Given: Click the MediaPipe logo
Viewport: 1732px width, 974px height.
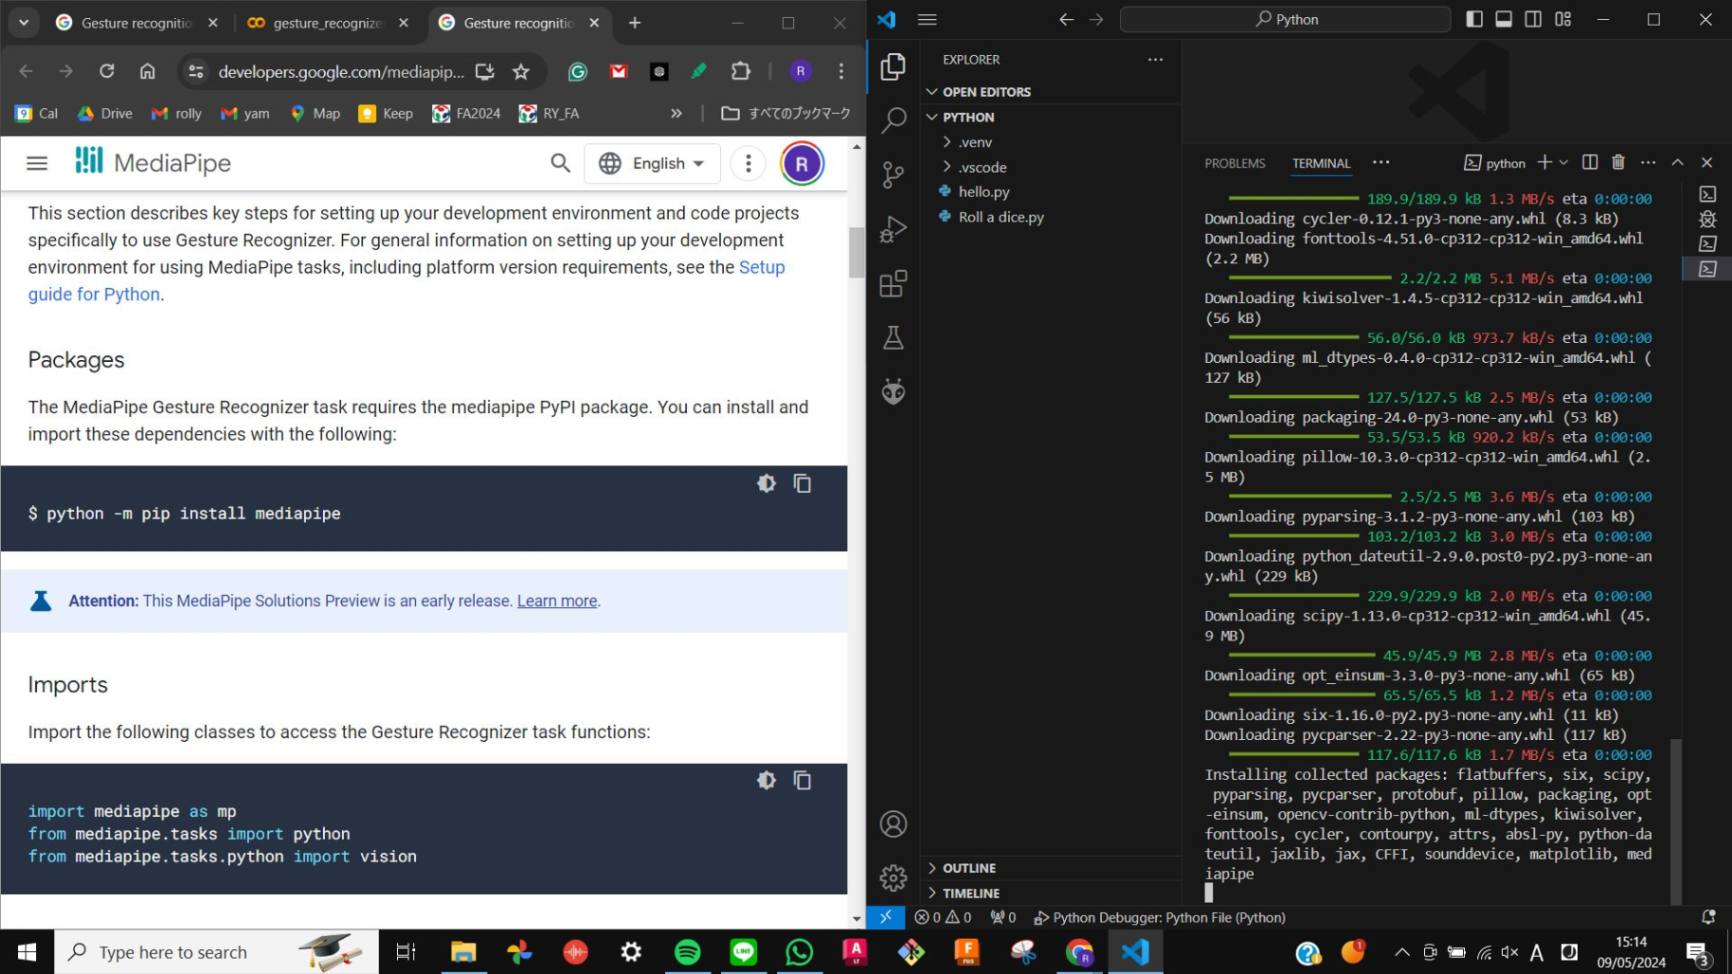Looking at the screenshot, I should [x=153, y=162].
